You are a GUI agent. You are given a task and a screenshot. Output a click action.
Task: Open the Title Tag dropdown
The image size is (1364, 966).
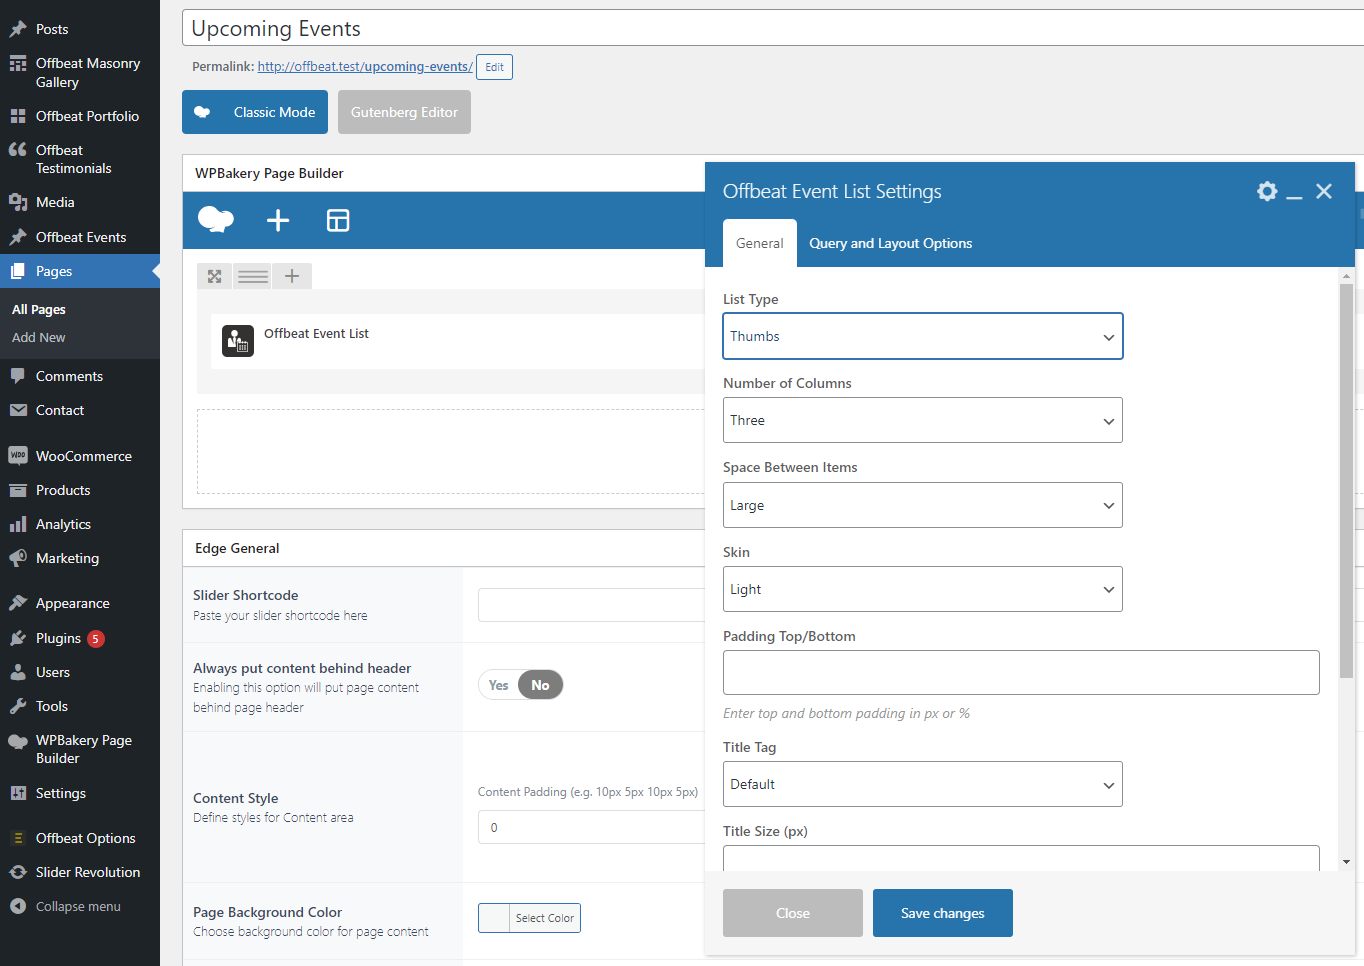(x=922, y=784)
